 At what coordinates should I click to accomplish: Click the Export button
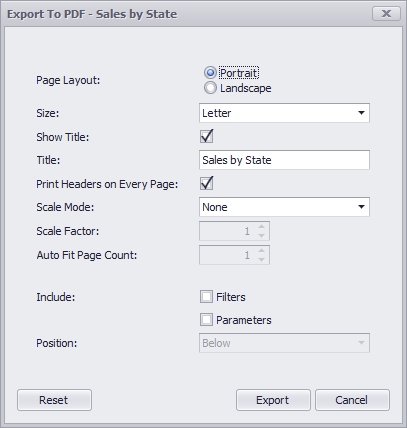point(273,400)
